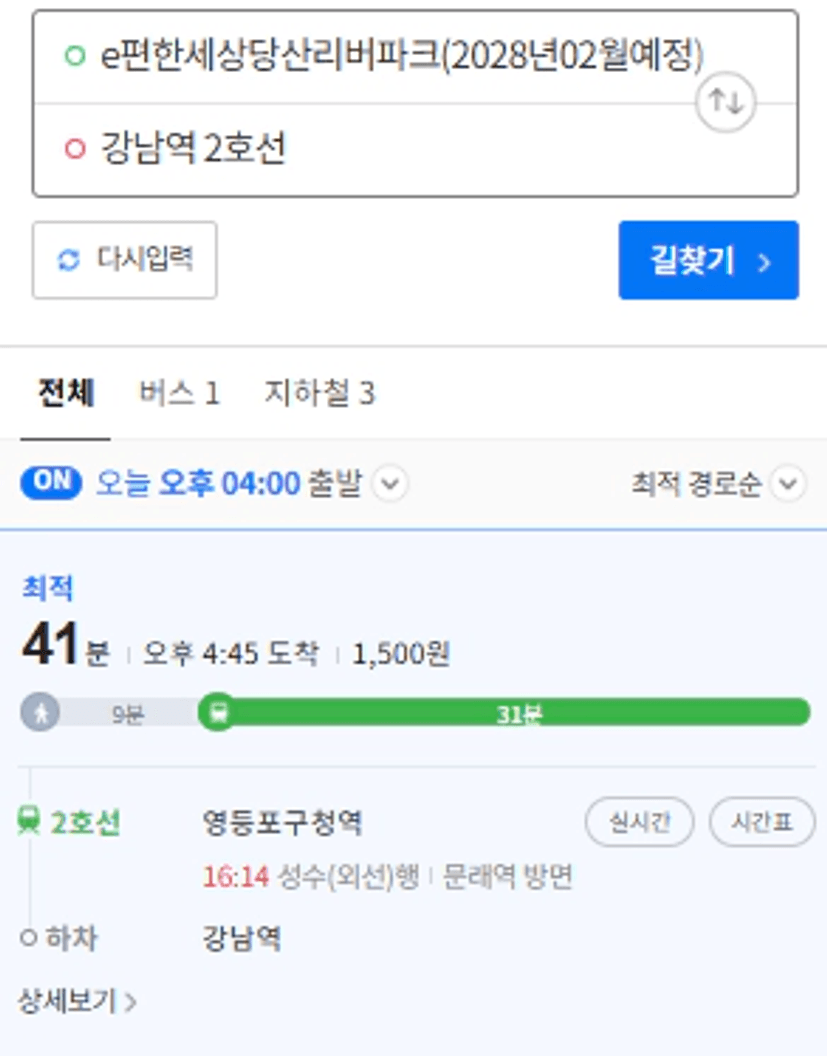Click the gray walking person icon
The width and height of the screenshot is (827, 1056).
[x=41, y=713]
